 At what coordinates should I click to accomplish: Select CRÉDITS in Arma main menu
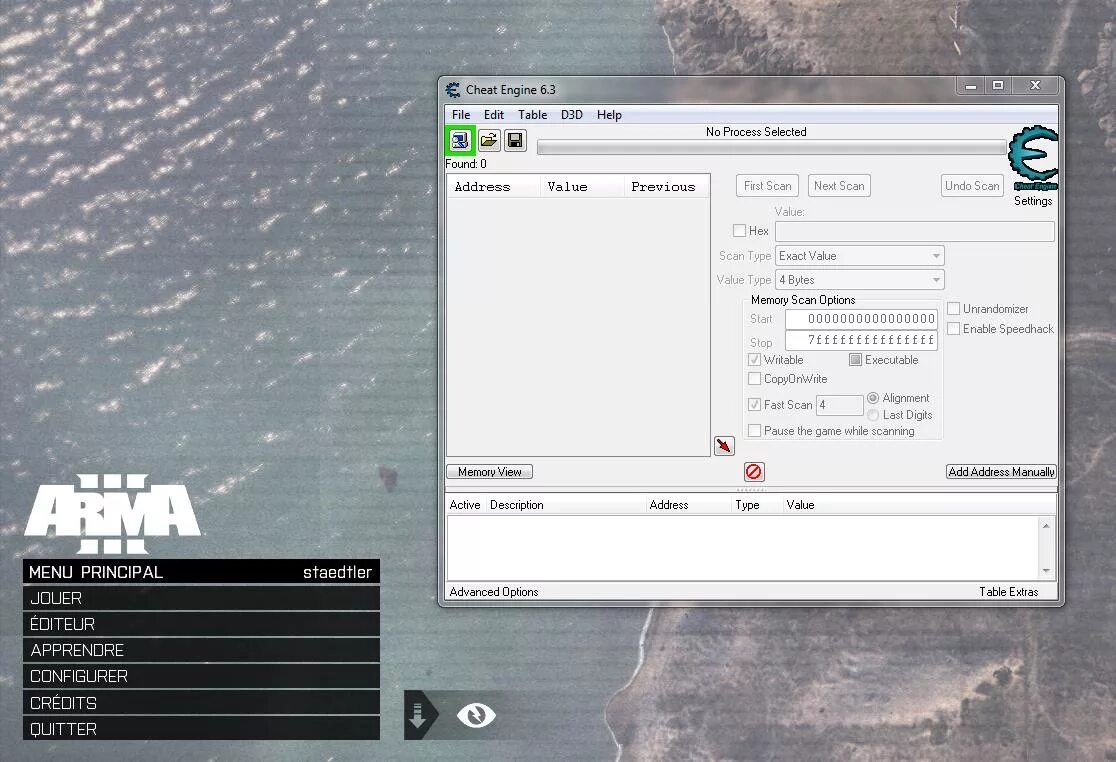click(x=201, y=703)
